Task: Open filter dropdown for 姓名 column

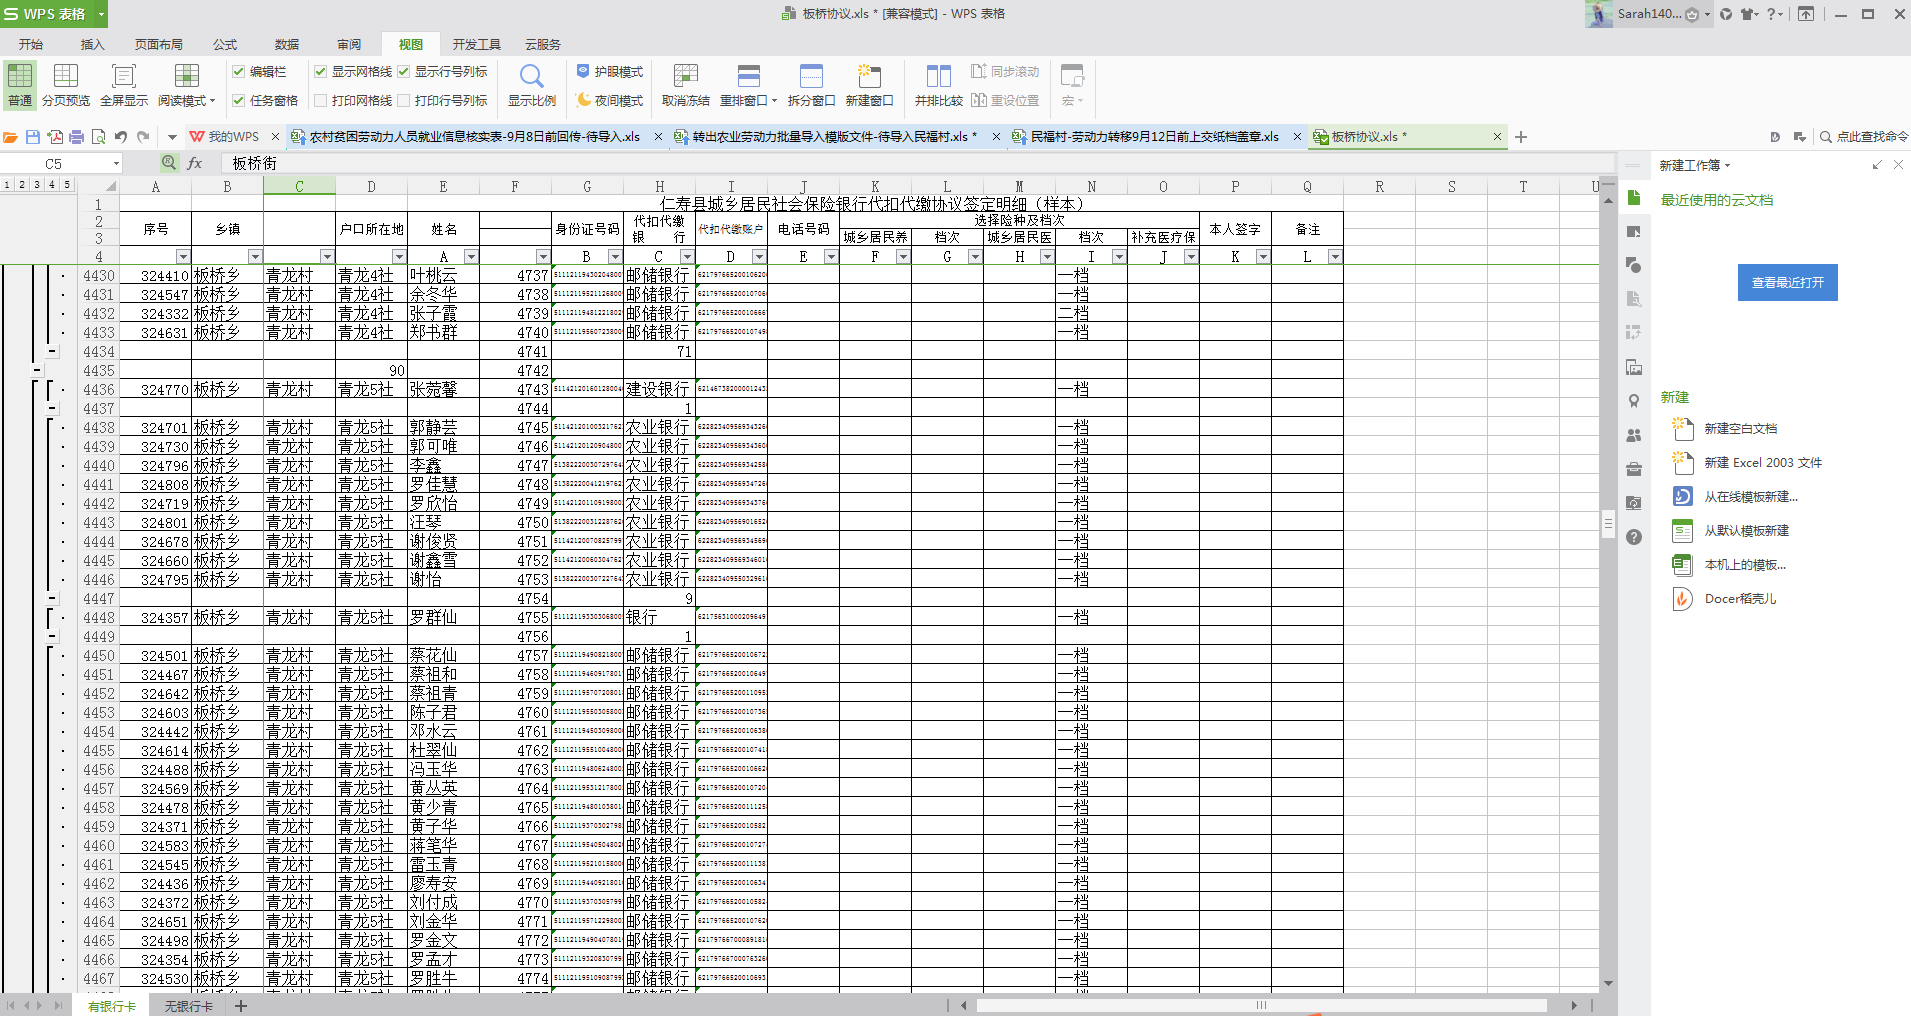Action: [471, 257]
